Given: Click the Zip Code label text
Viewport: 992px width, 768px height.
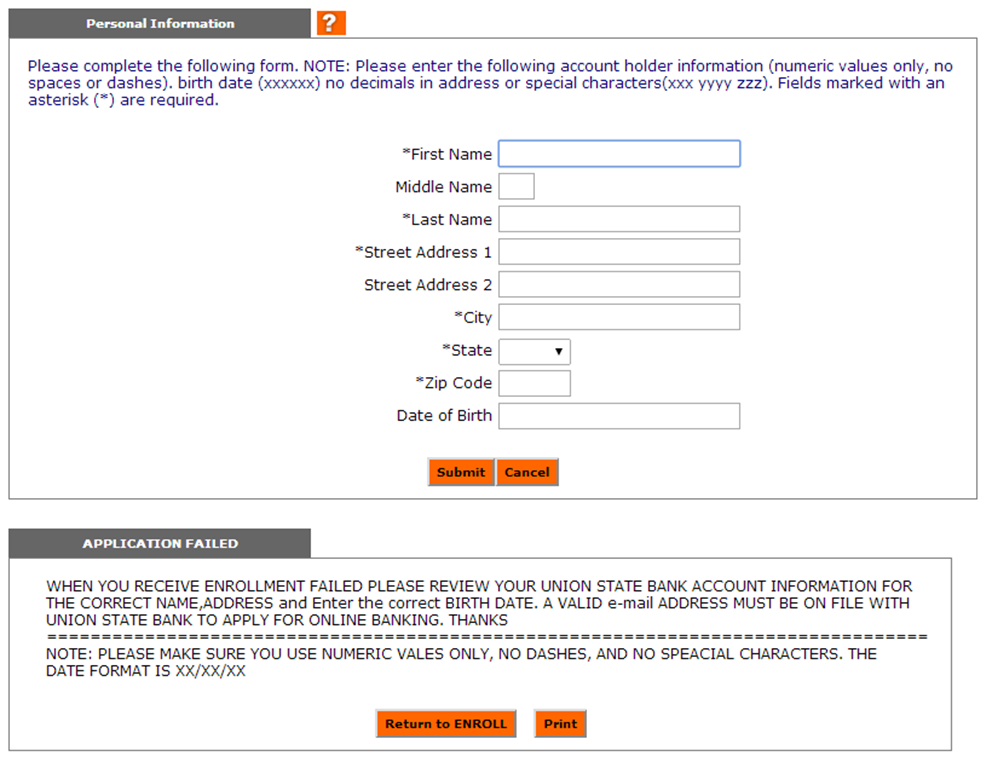Looking at the screenshot, I should pyautogui.click(x=454, y=383).
